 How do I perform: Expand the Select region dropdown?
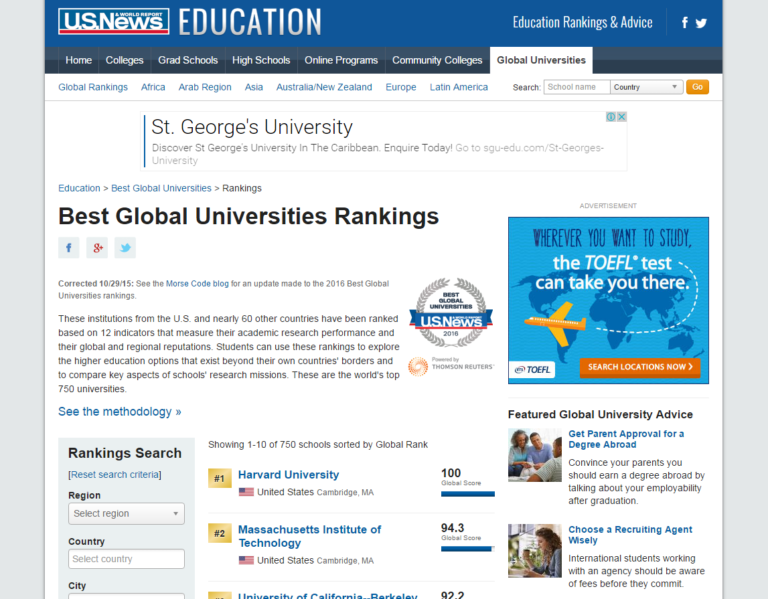pyautogui.click(x=126, y=514)
